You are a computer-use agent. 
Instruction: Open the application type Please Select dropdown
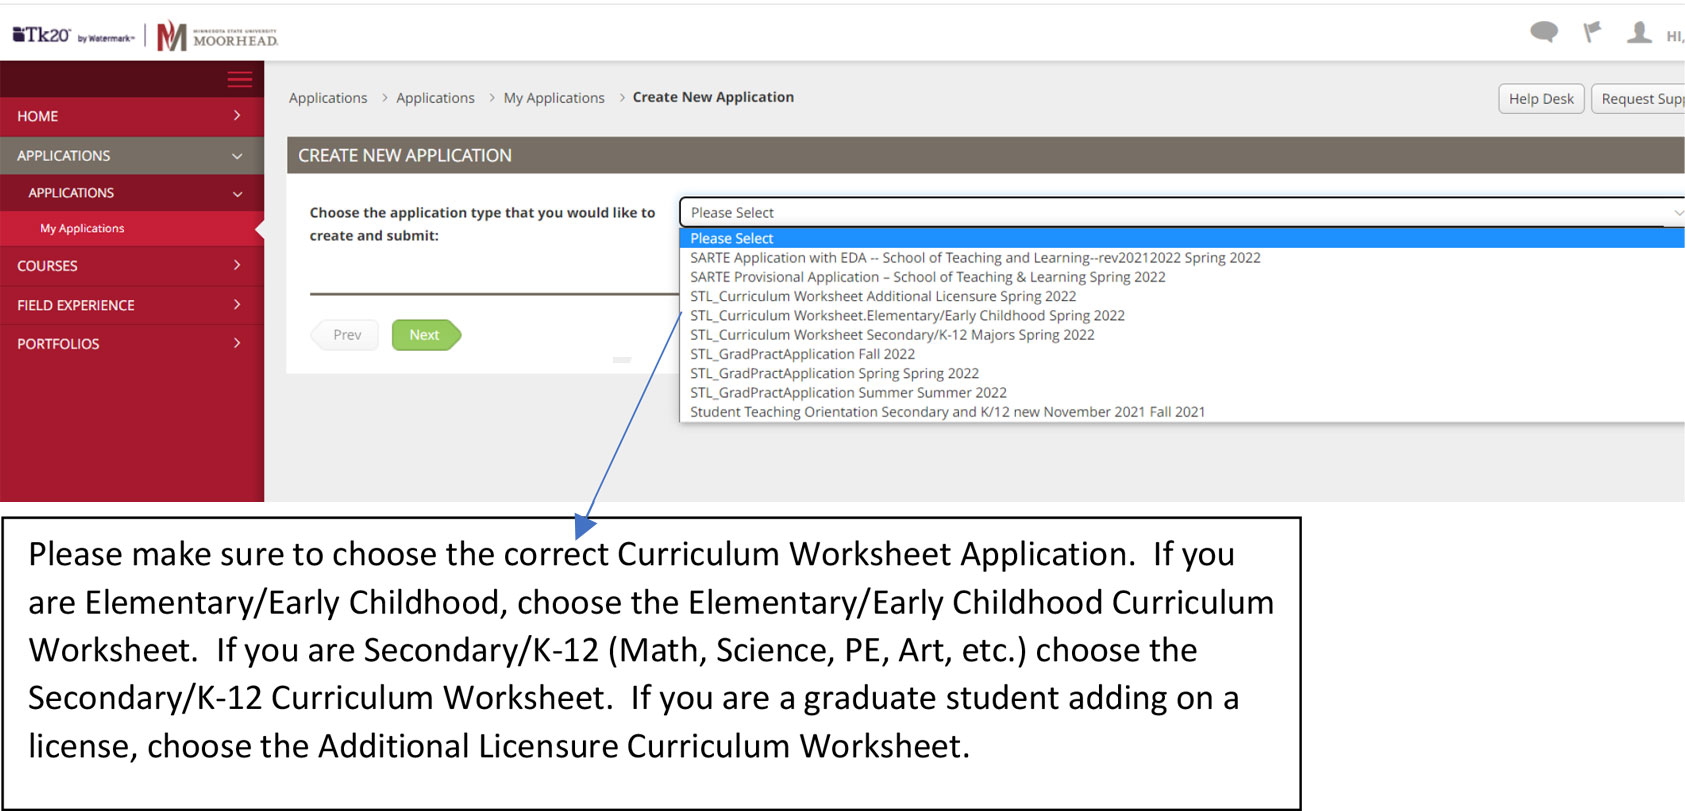click(x=1180, y=213)
